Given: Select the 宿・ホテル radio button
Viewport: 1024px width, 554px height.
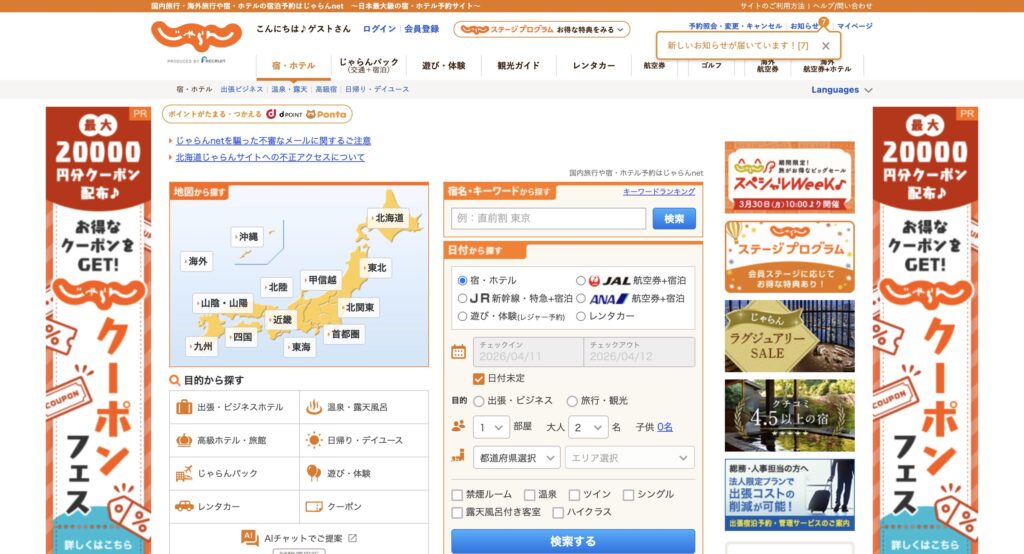Looking at the screenshot, I should 462,280.
